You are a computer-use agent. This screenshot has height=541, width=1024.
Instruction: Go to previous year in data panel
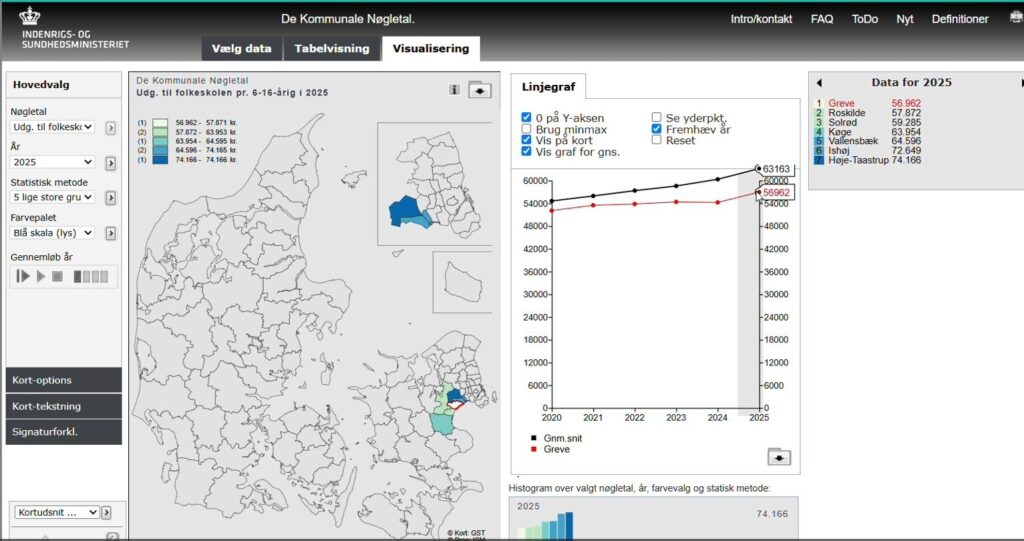pos(819,83)
